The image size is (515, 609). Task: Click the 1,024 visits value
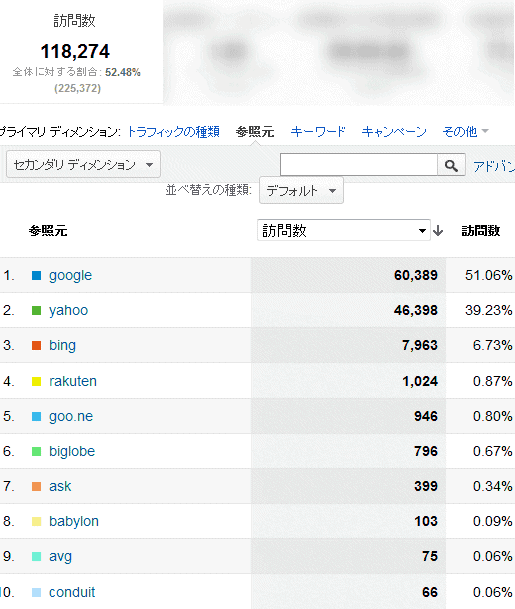point(420,381)
